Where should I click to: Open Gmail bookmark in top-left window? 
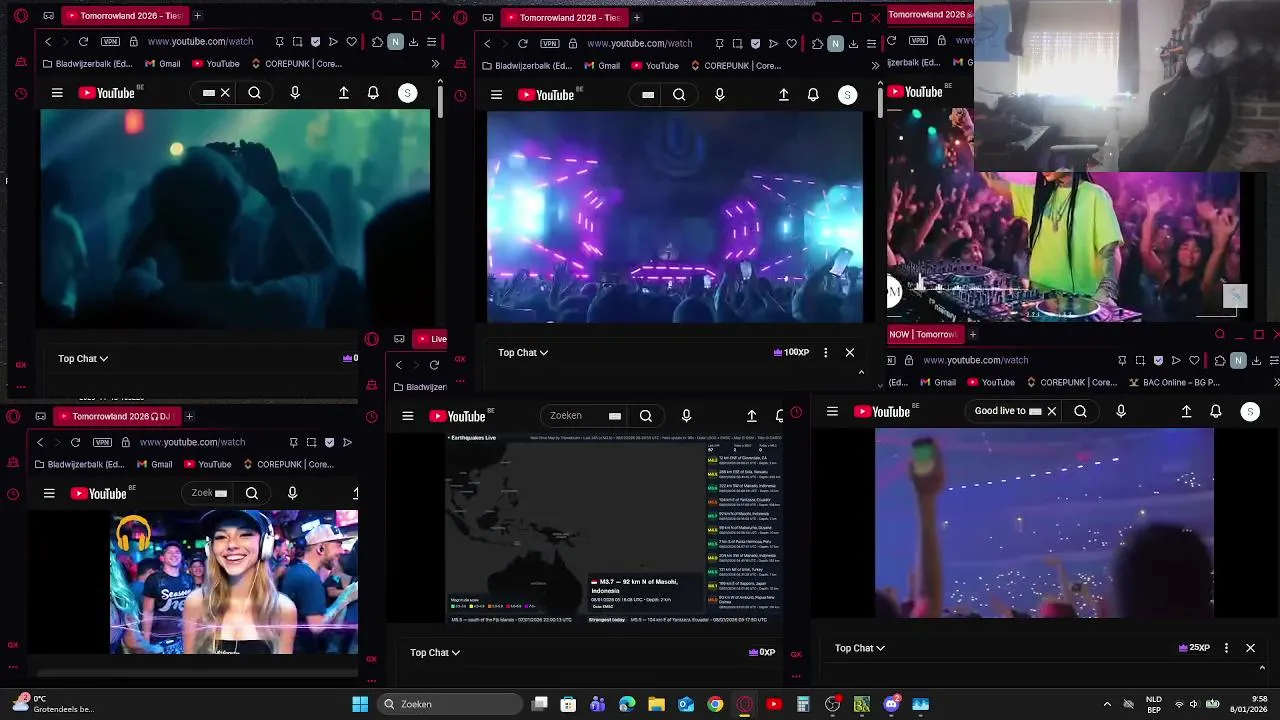(x=162, y=64)
